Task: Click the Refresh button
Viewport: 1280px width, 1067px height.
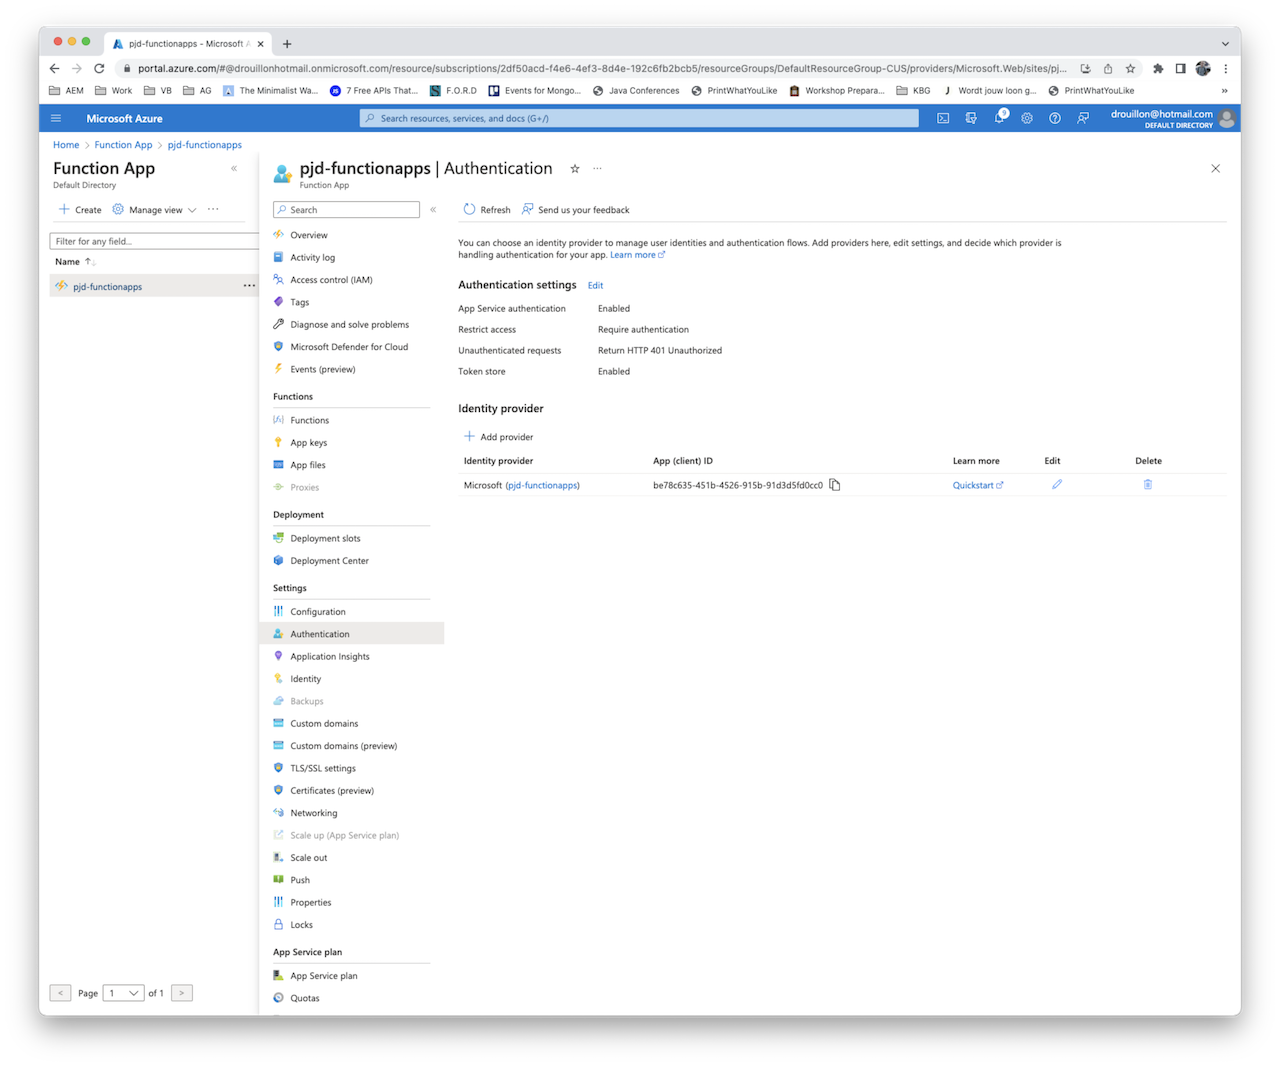Action: point(487,210)
